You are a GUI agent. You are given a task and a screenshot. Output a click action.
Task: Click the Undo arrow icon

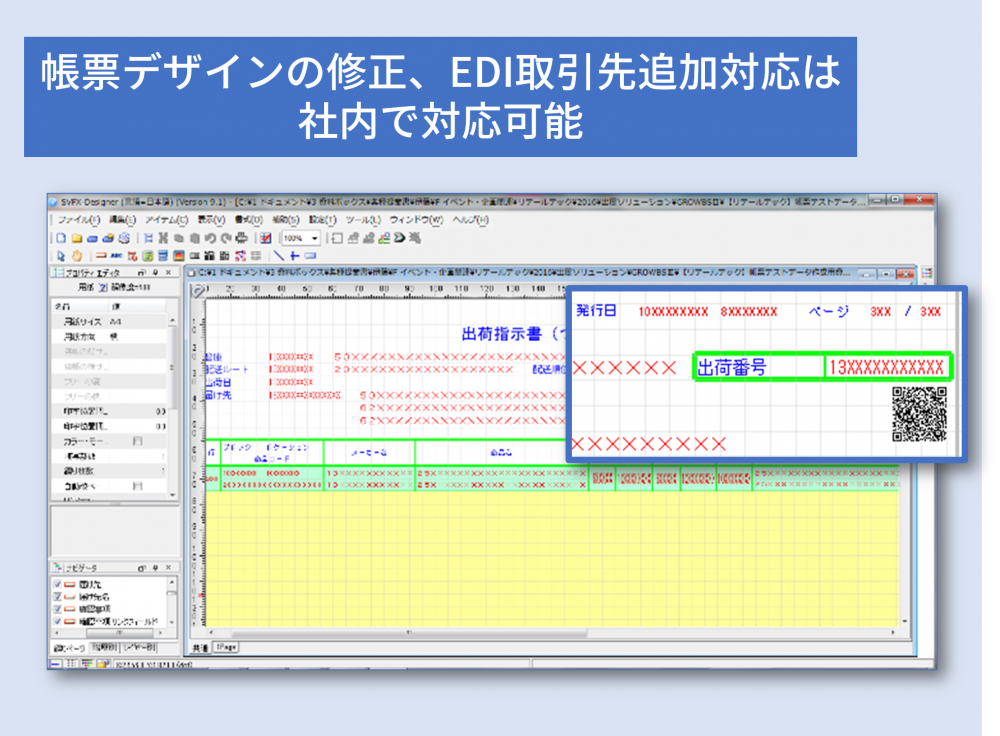click(210, 238)
